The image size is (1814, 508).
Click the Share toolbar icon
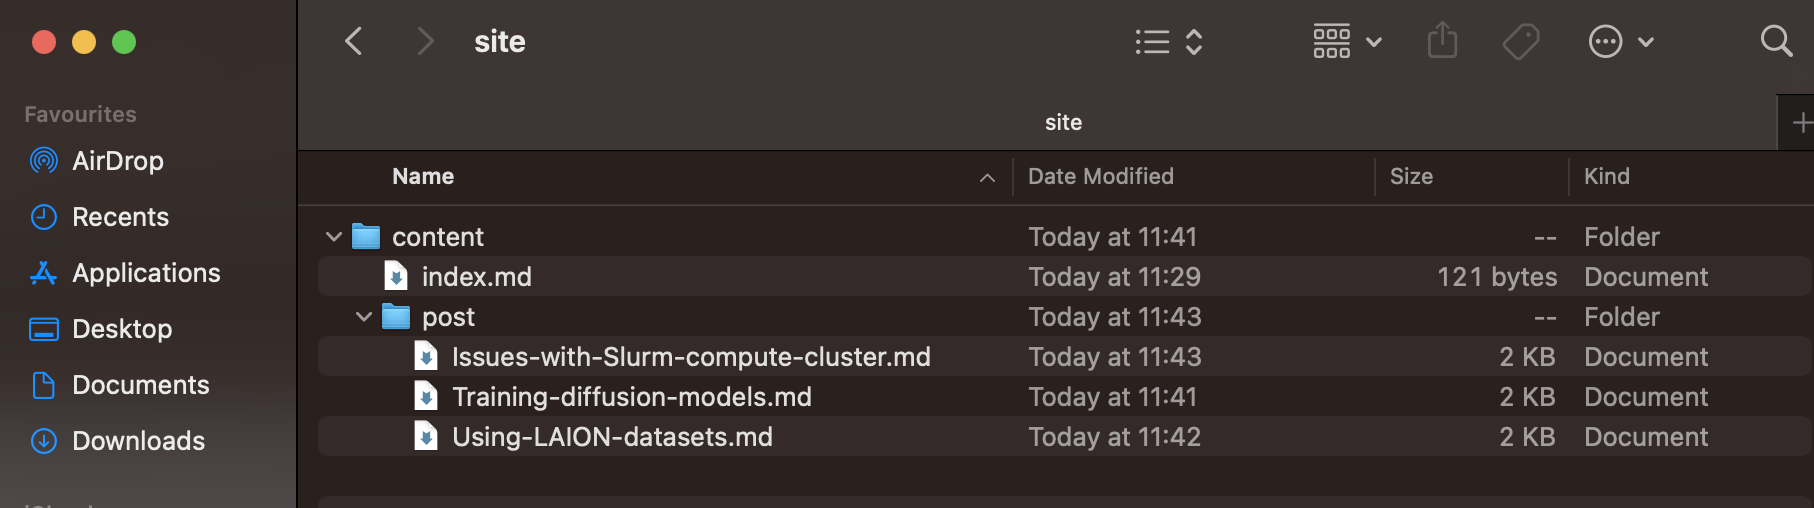point(1442,41)
